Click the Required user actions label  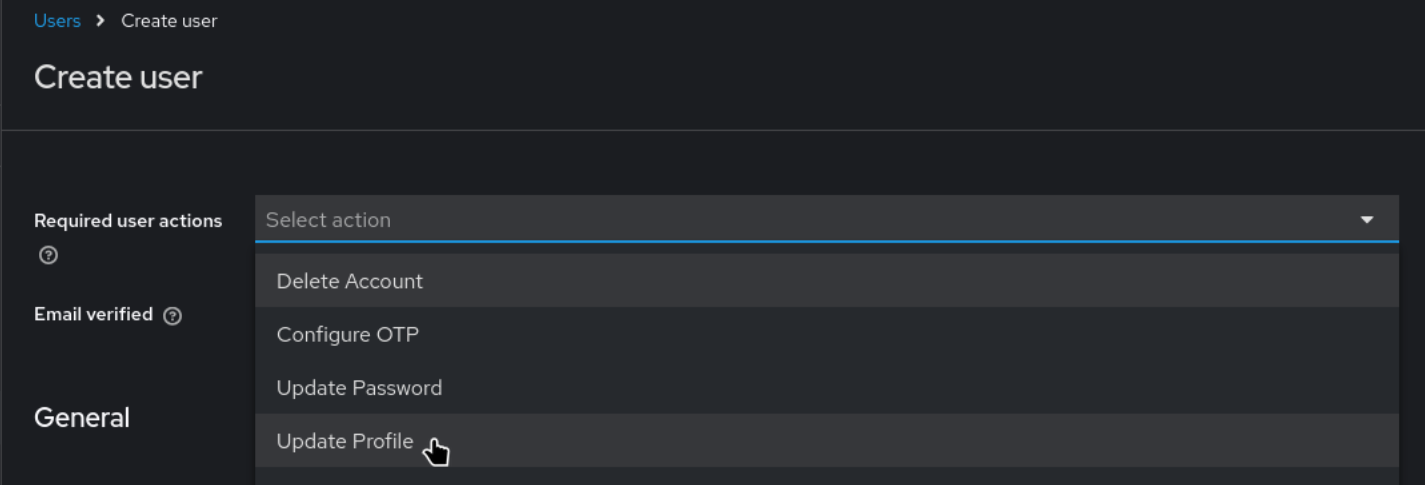[x=128, y=221]
